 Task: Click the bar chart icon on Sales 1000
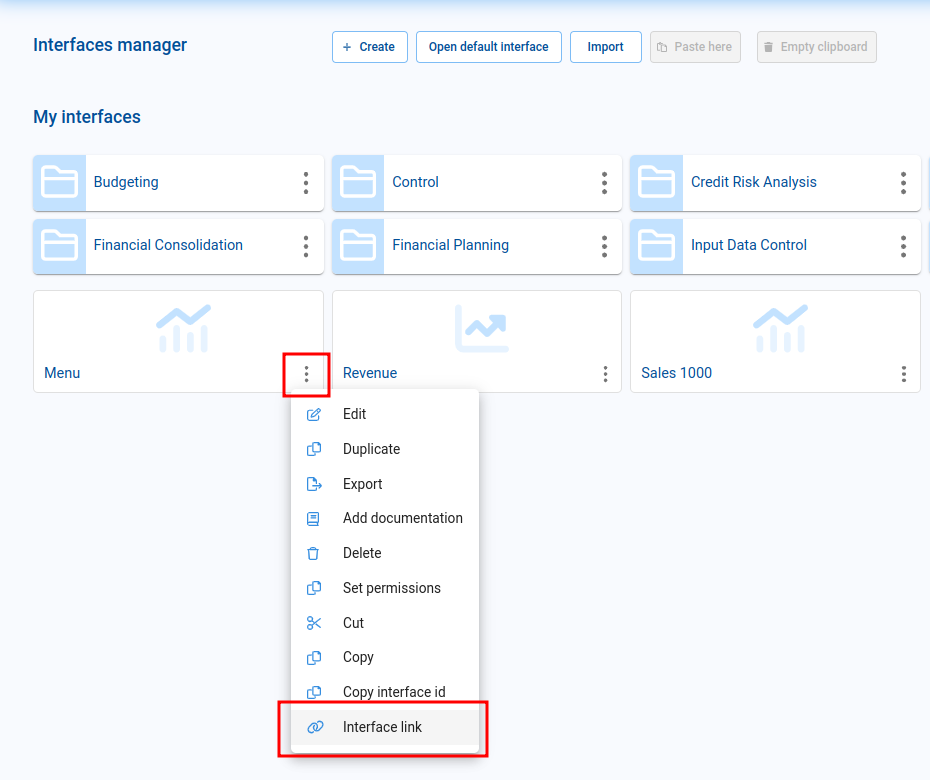coord(779,328)
